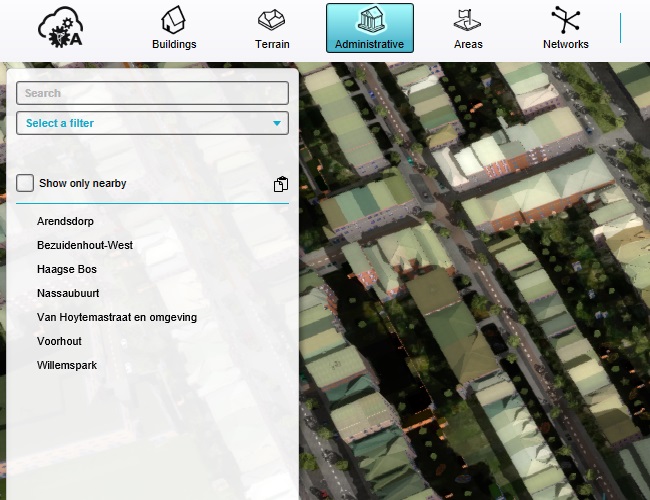Viewport: 650px width, 500px height.
Task: Select the Haagse Bos entry
Action: (x=67, y=269)
